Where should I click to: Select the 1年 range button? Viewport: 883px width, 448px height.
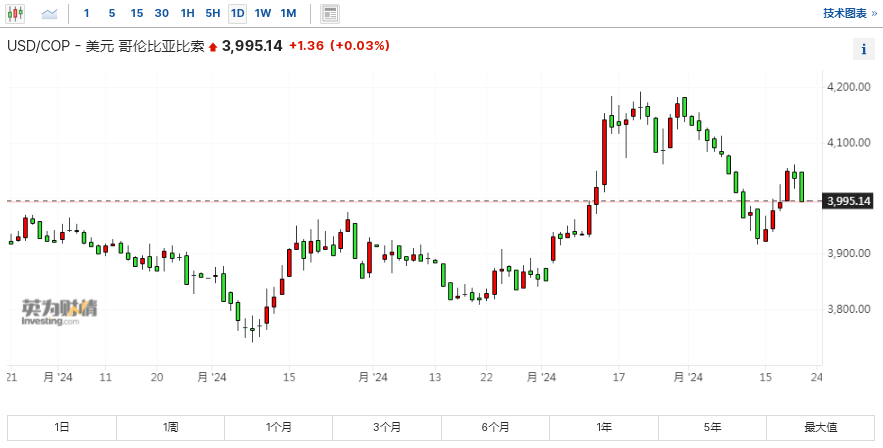tap(604, 427)
